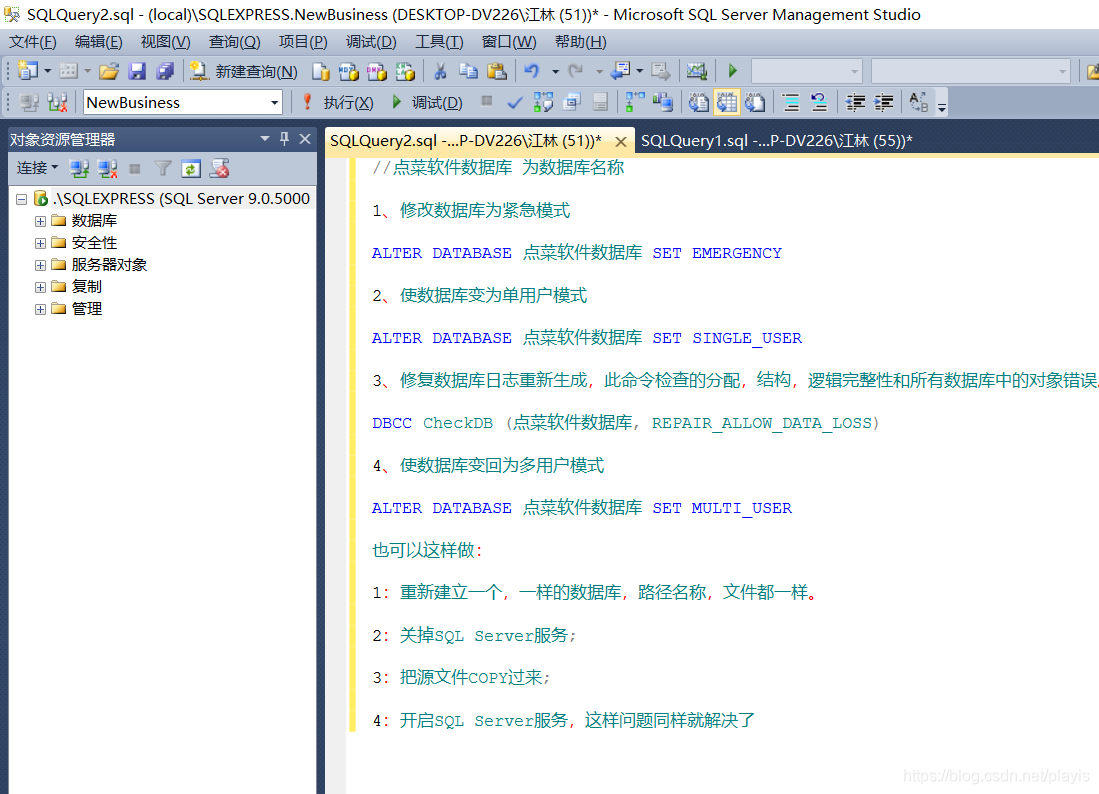Pin the 对象资源管理器 panel
Screen dimensions: 1099x794
(x=285, y=139)
